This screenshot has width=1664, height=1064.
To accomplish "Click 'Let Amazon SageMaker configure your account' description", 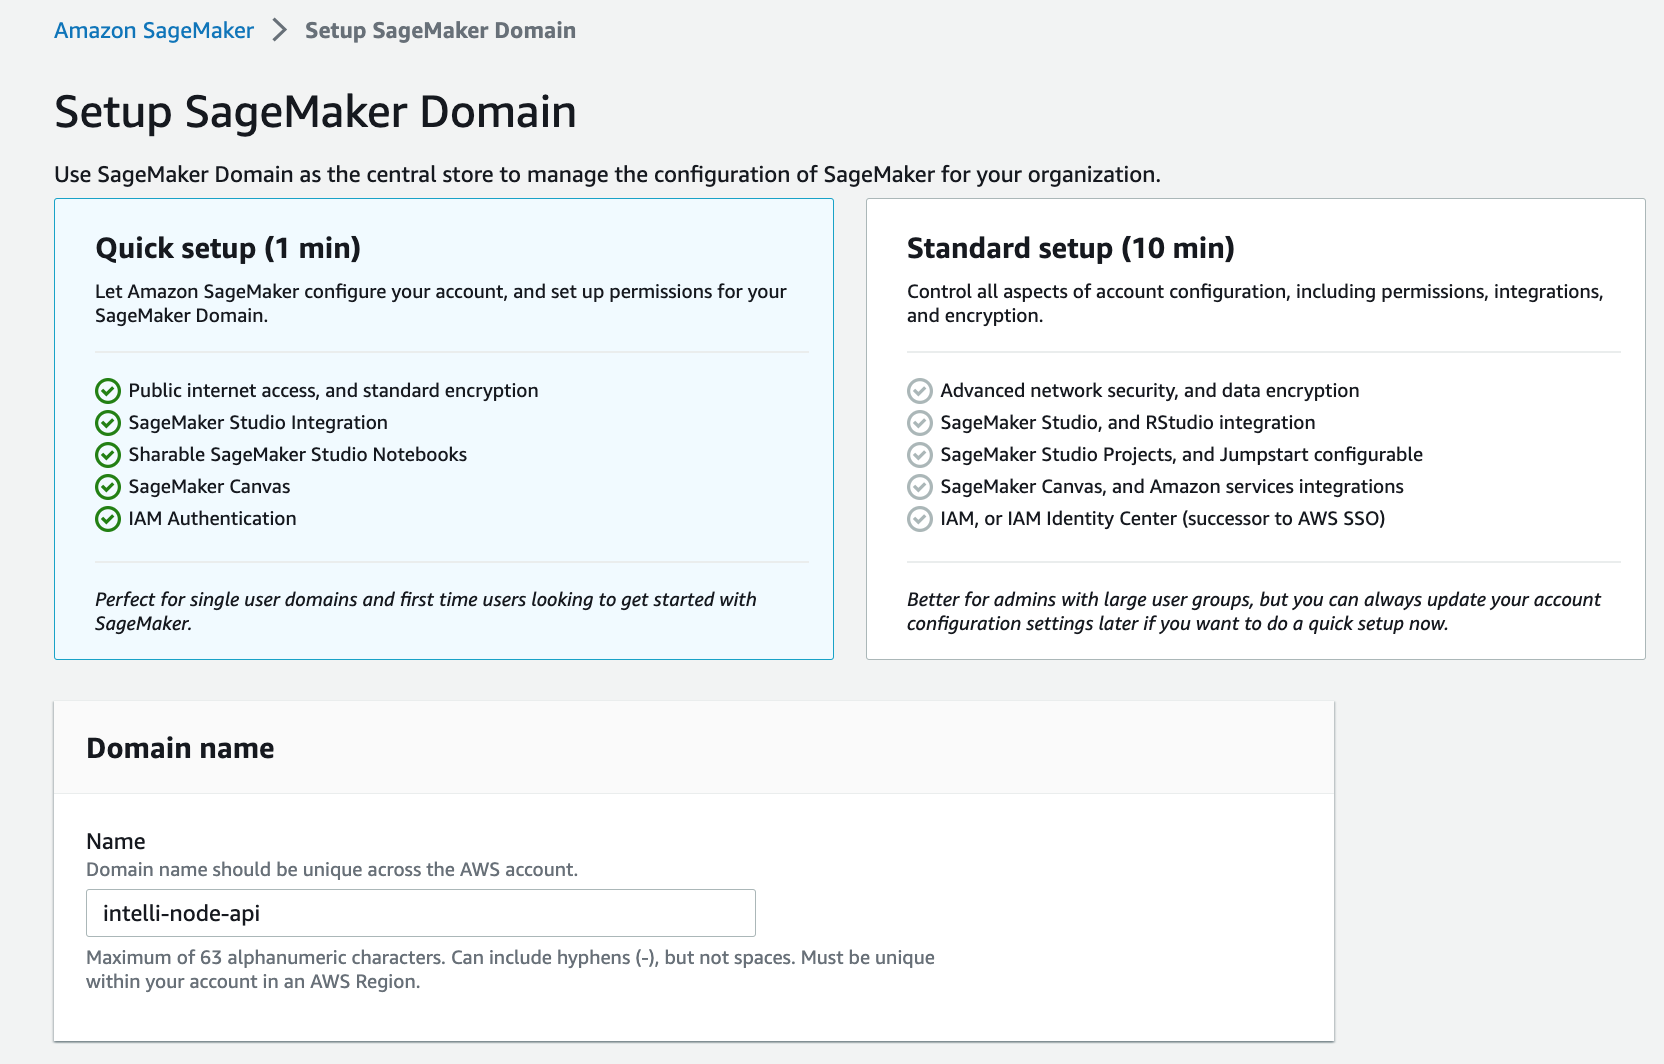I will tap(441, 303).
